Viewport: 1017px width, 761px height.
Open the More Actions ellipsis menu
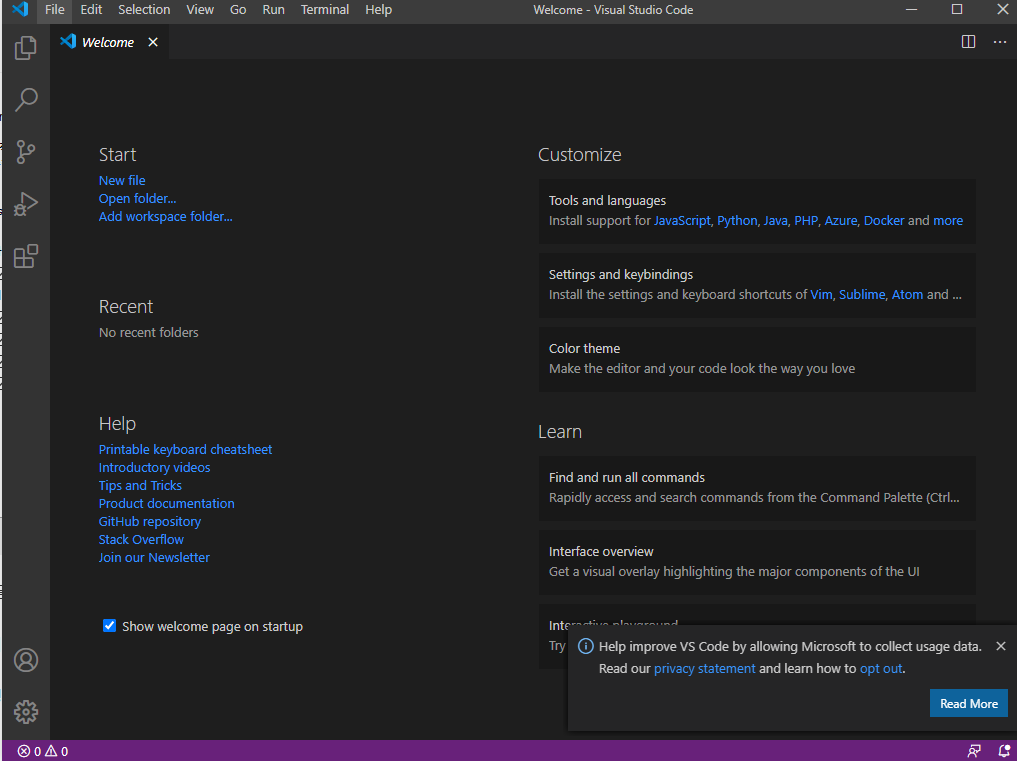pyautogui.click(x=999, y=42)
